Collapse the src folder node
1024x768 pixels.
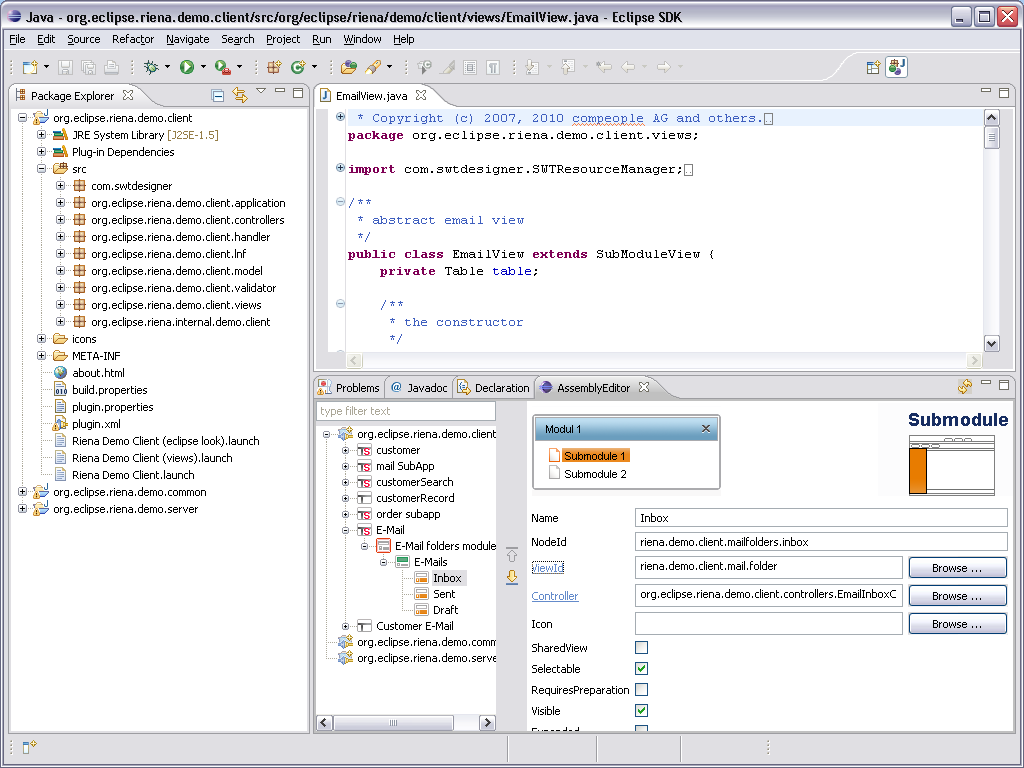[x=41, y=168]
